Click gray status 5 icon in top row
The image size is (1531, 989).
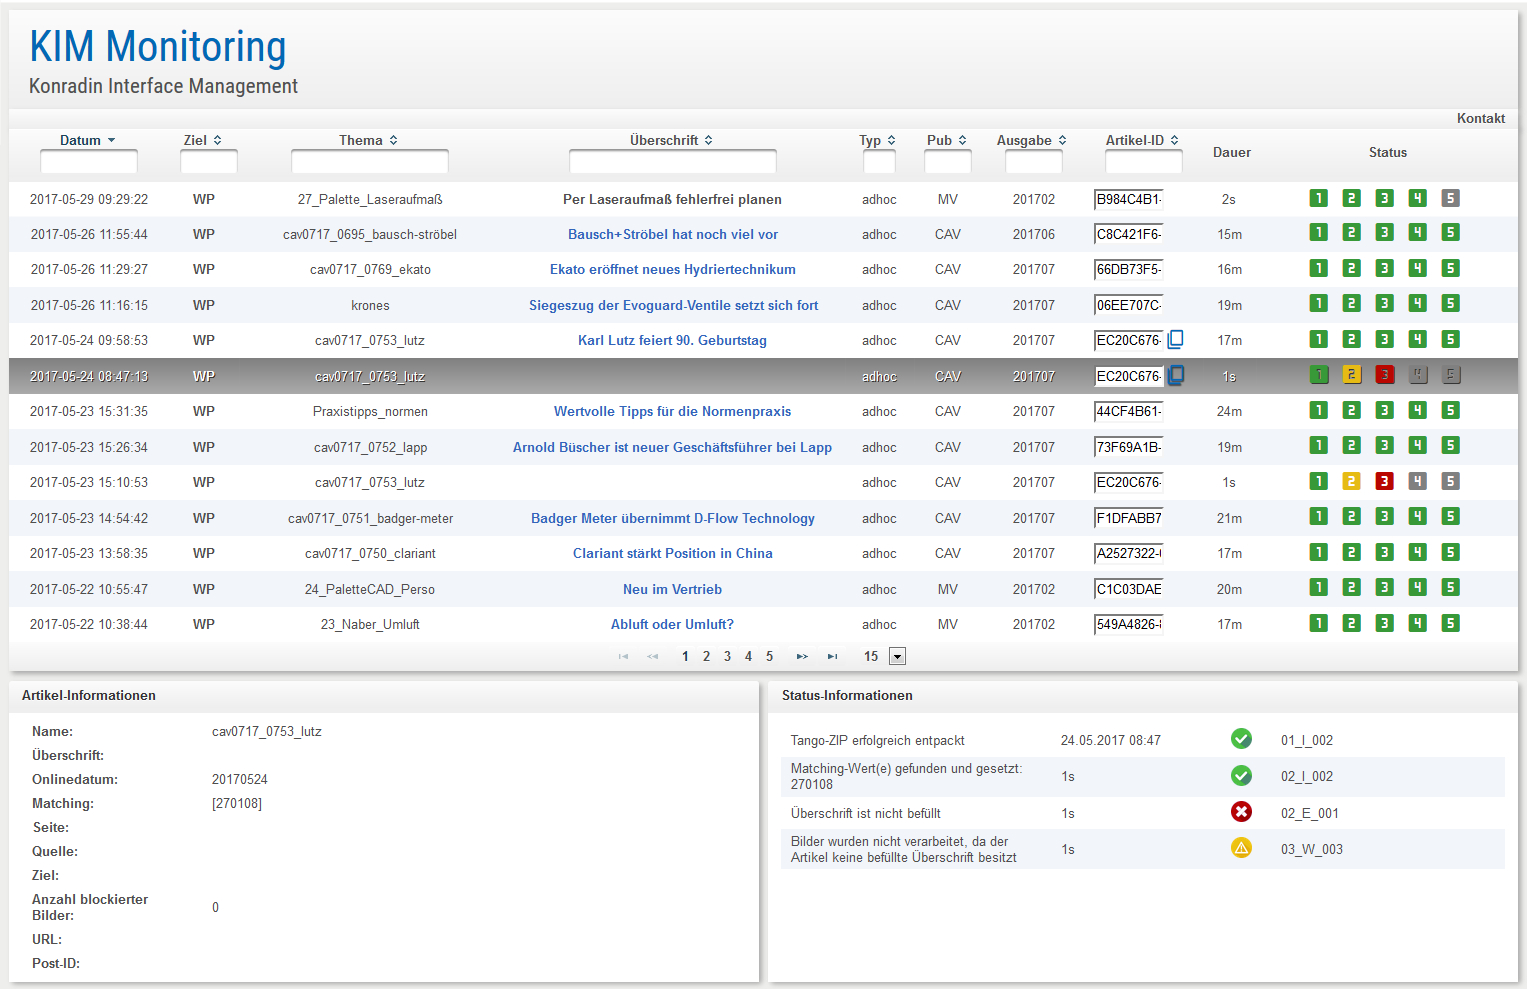pos(1450,198)
